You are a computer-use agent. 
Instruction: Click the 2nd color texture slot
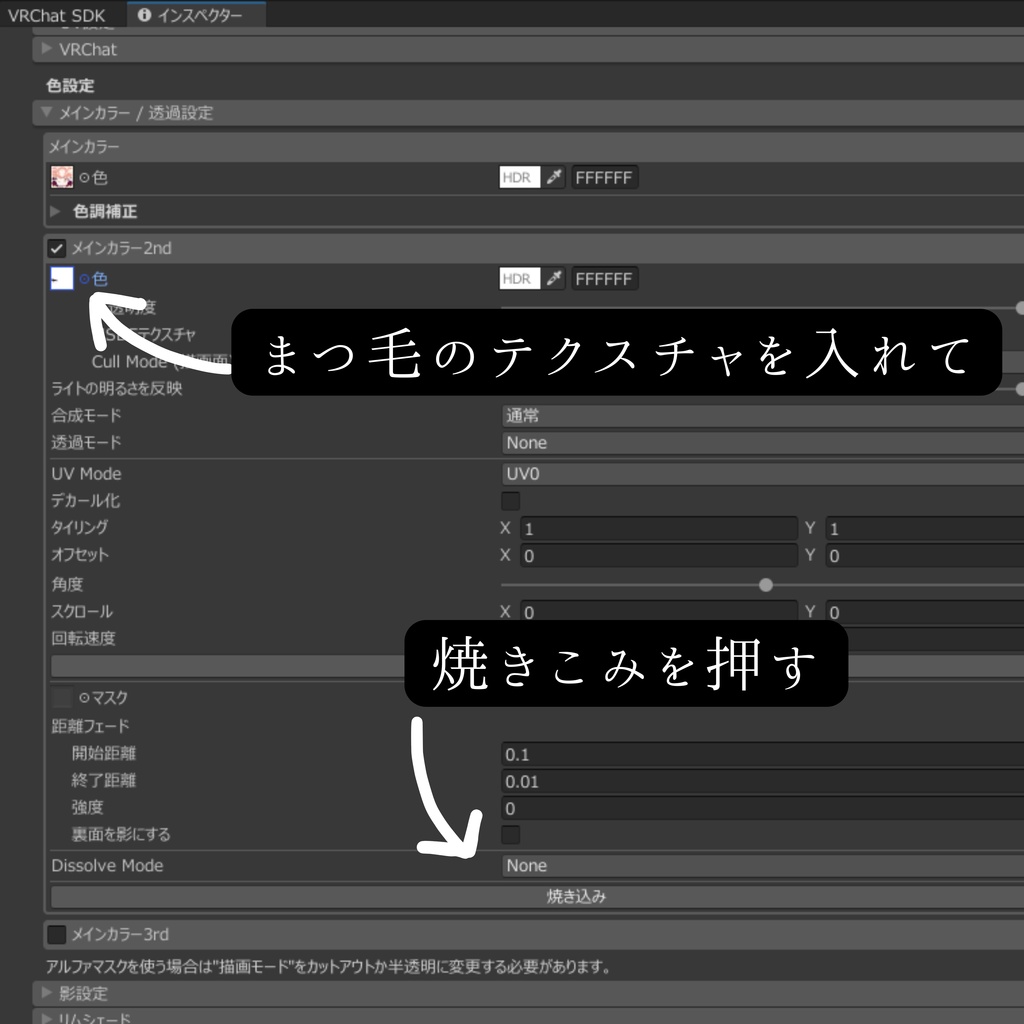[62, 279]
